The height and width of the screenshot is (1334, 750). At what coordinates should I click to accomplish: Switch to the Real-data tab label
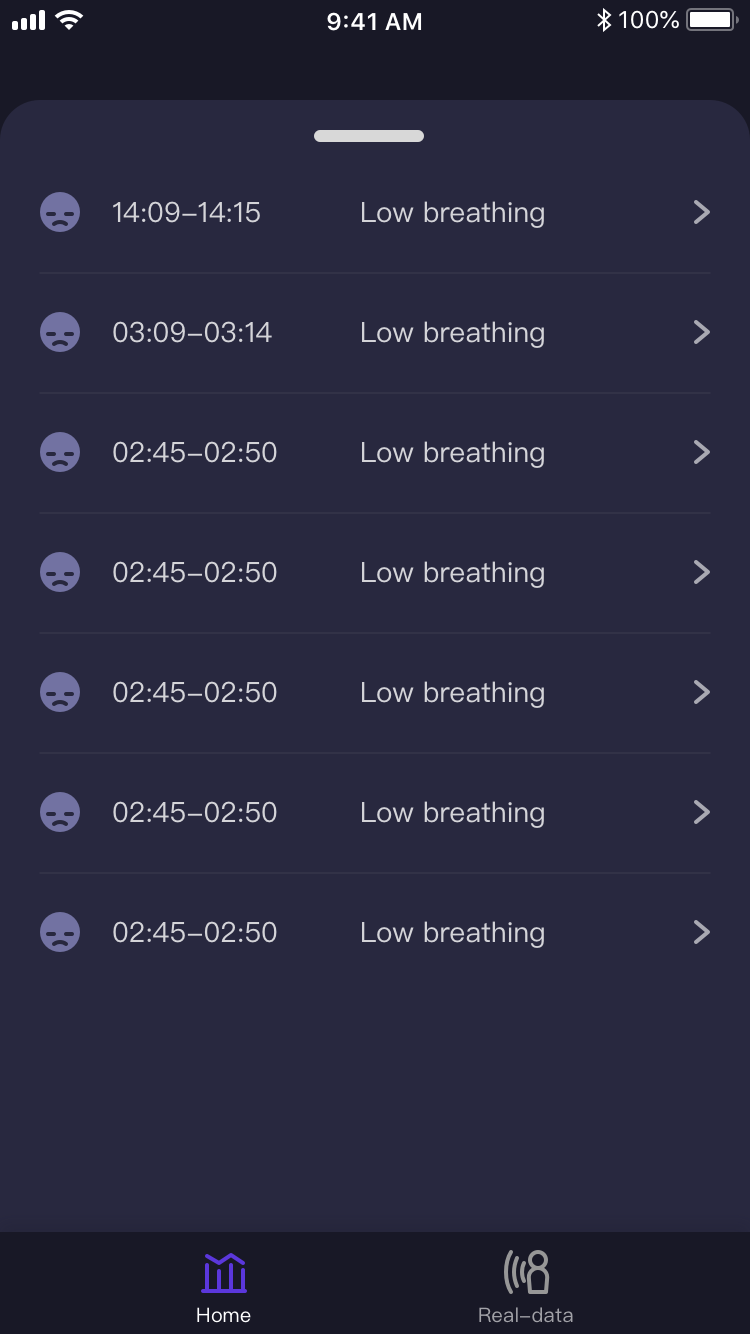pos(525,1315)
